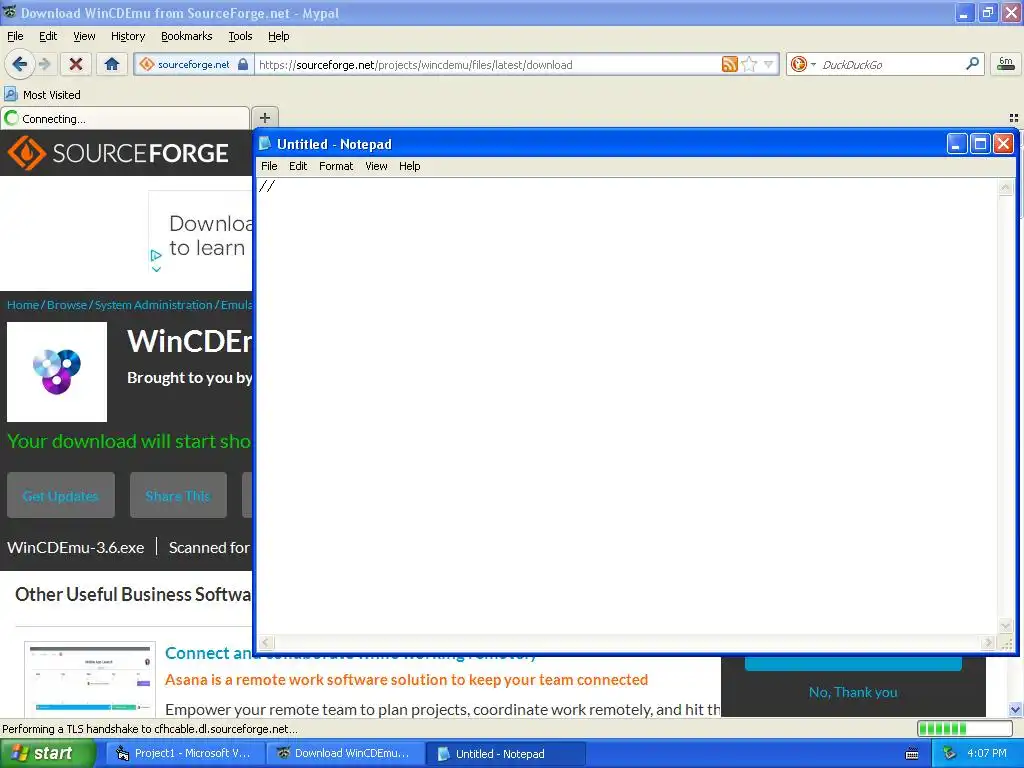Click the search magnifier icon

(x=972, y=64)
